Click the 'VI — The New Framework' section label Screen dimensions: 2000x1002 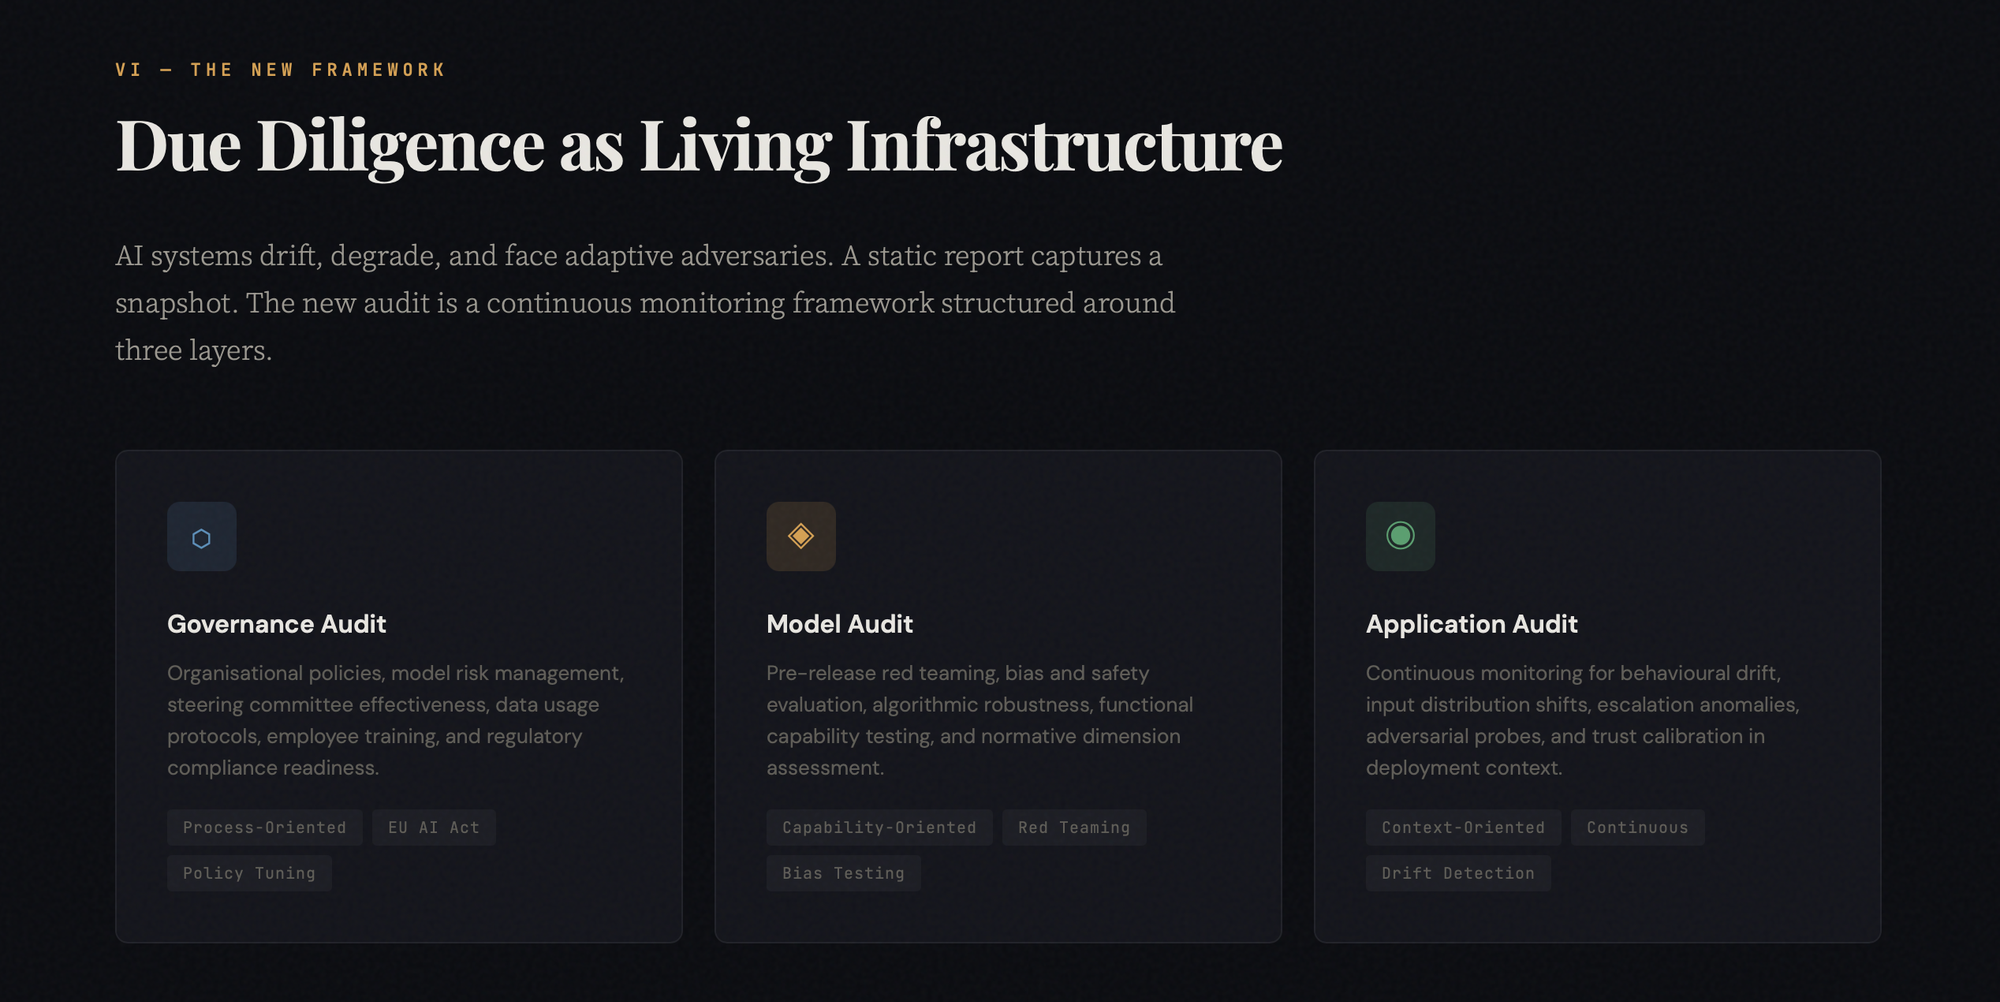point(280,70)
